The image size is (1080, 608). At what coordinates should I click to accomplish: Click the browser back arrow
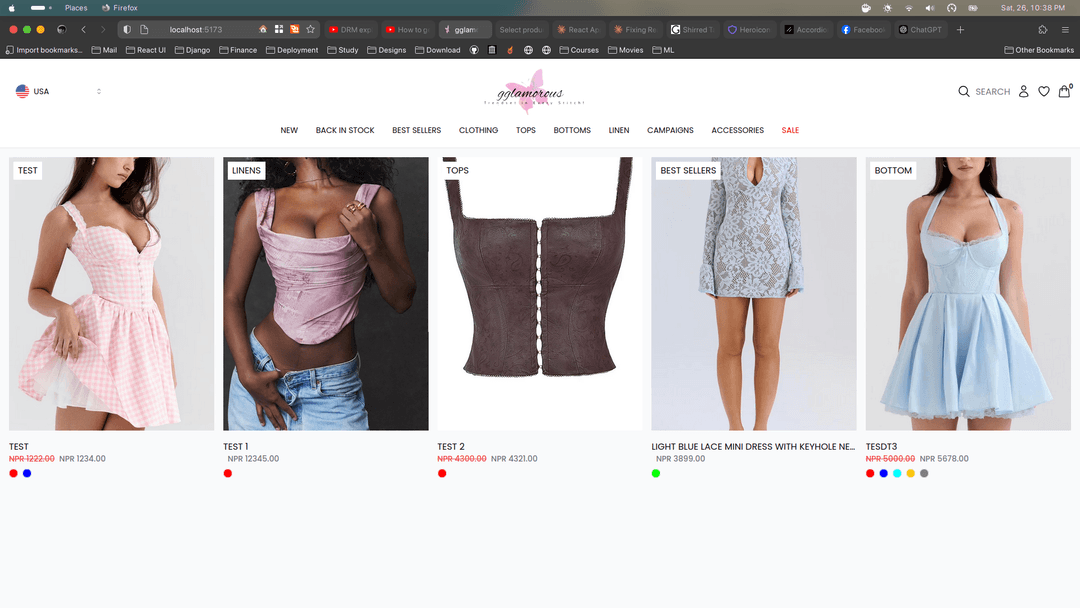point(84,30)
